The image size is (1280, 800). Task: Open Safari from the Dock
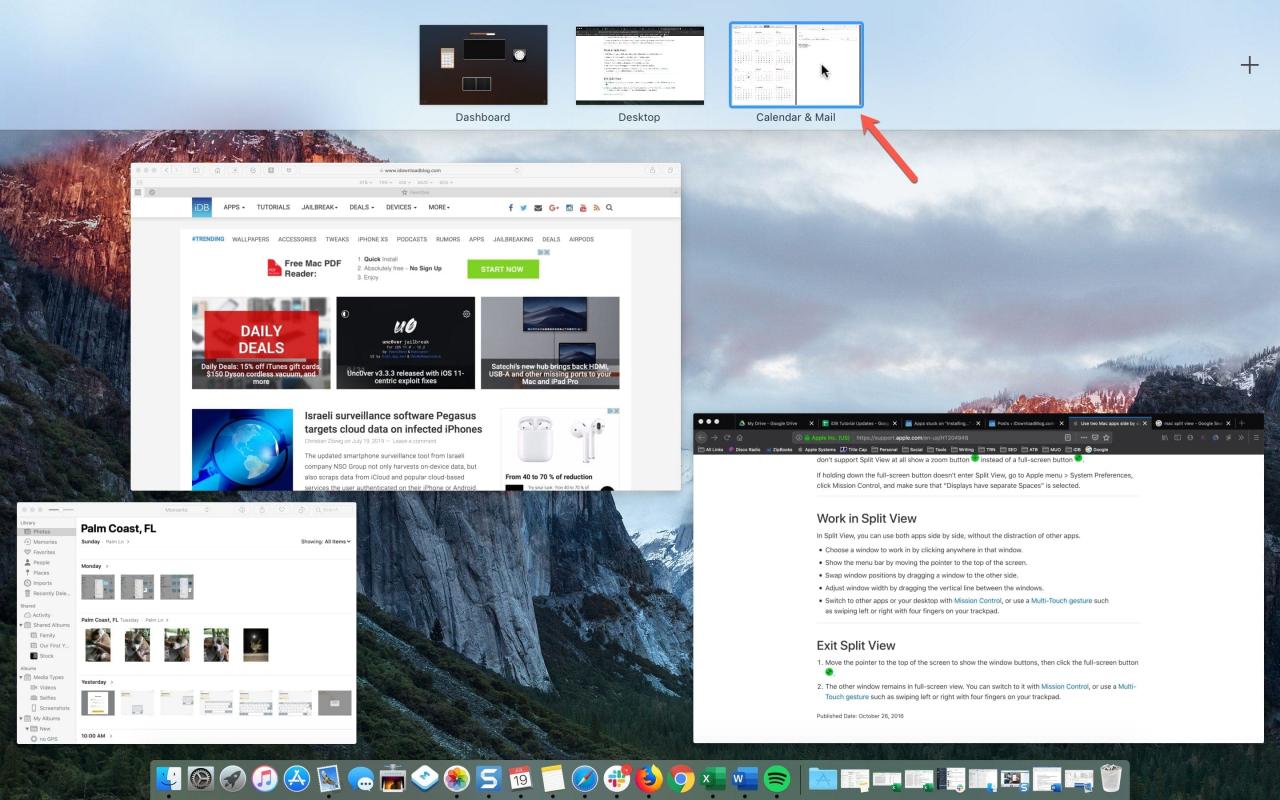tap(585, 779)
